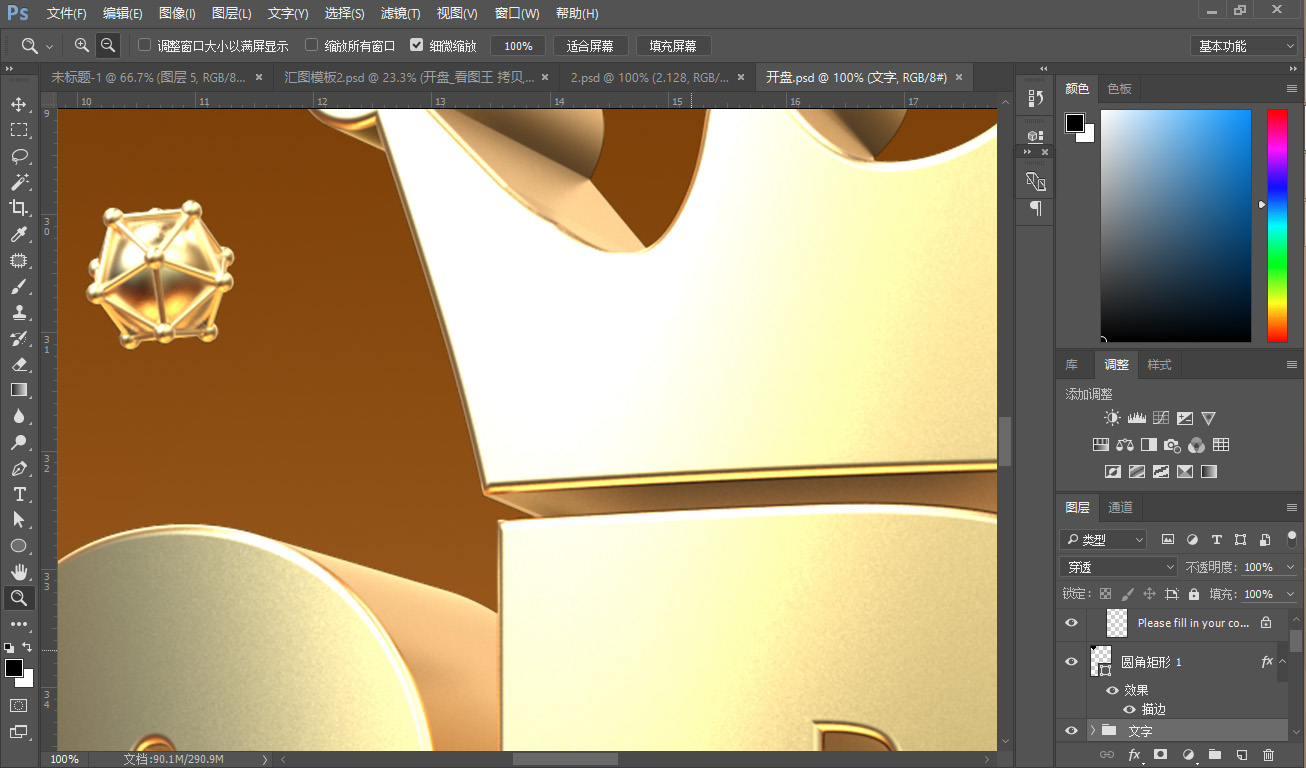Switch to the 色板 swatches tab
The height and width of the screenshot is (768, 1306).
1120,89
